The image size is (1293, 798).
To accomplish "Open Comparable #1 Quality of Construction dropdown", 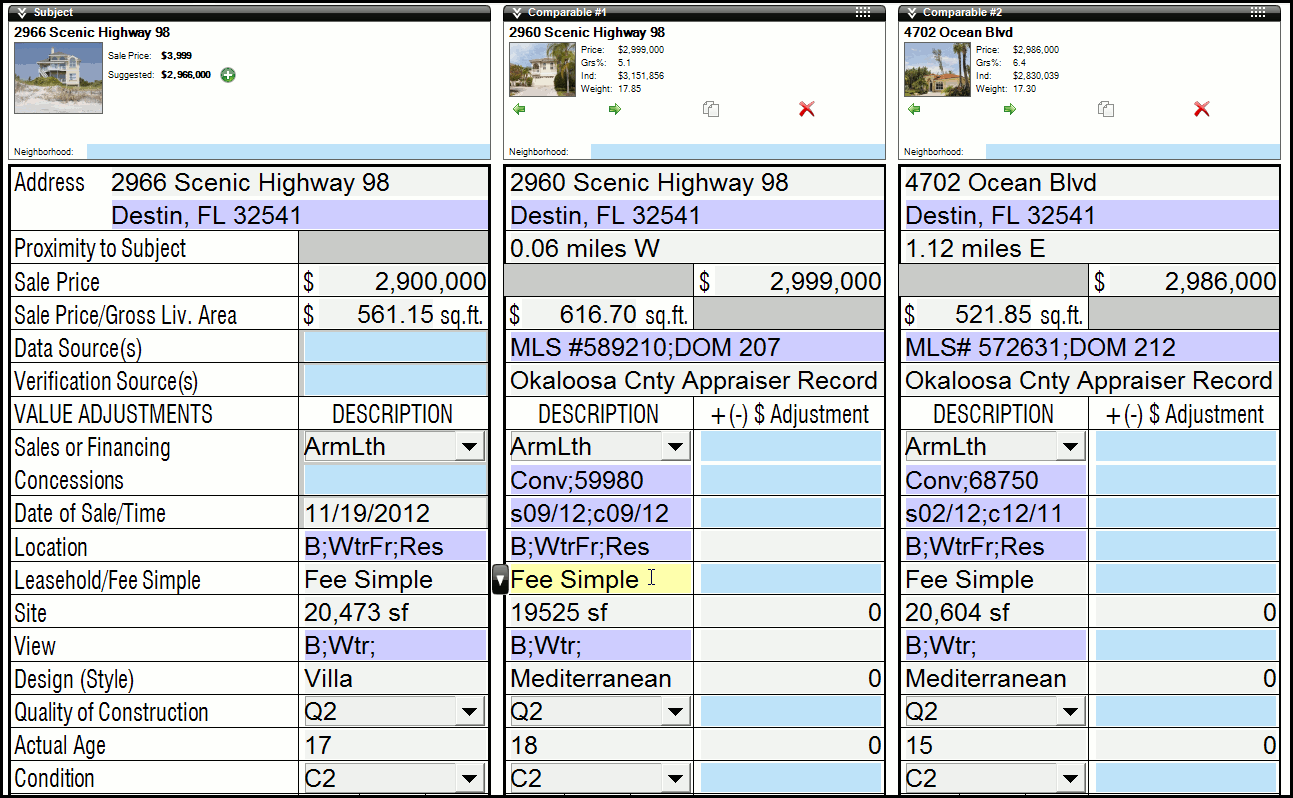I will pyautogui.click(x=676, y=712).
